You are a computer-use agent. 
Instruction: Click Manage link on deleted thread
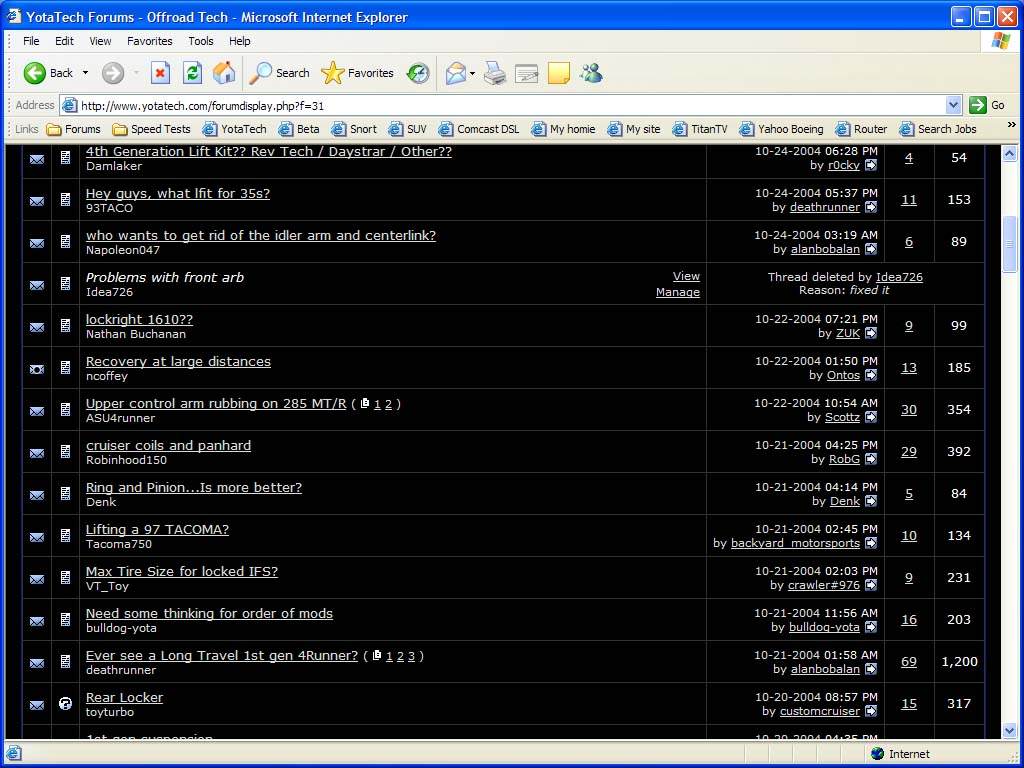pyautogui.click(x=678, y=293)
